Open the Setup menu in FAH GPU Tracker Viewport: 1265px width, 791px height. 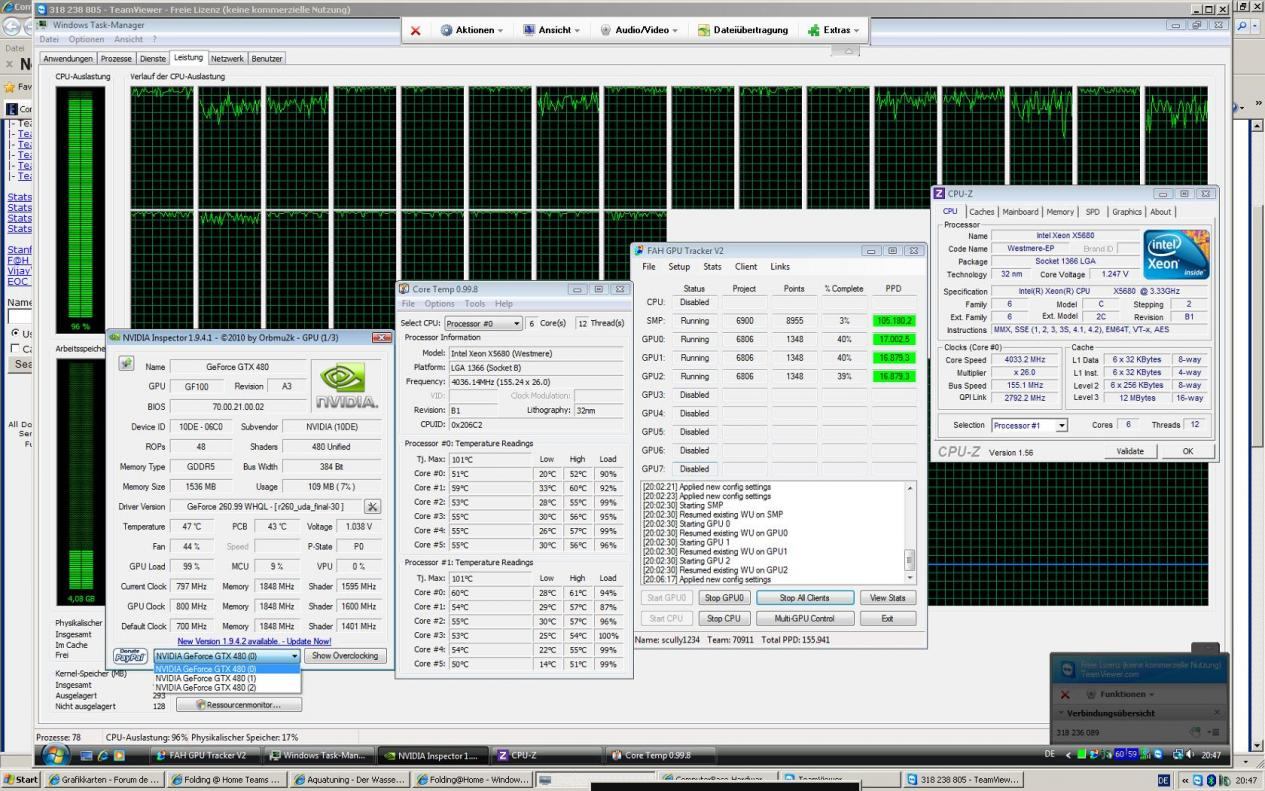[679, 267]
